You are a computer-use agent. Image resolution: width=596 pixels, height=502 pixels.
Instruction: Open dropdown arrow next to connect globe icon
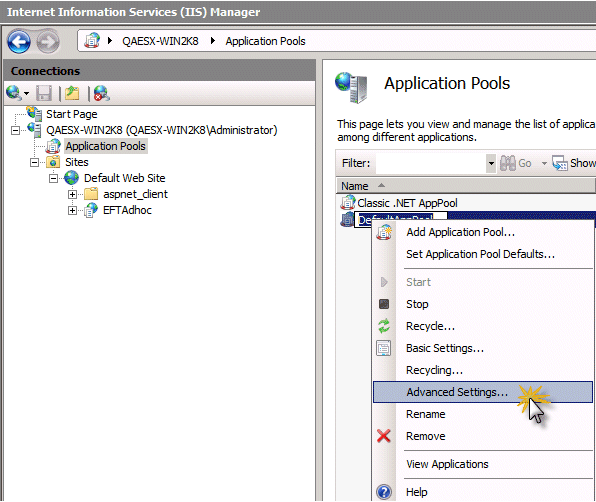pos(26,93)
